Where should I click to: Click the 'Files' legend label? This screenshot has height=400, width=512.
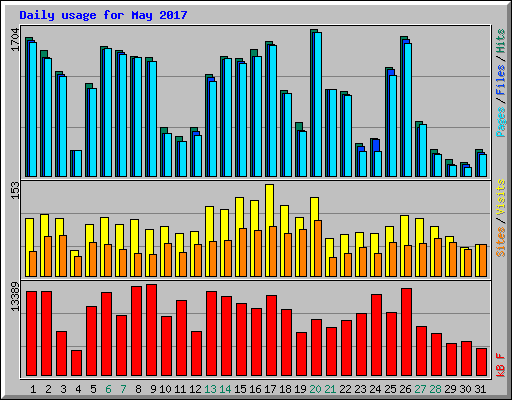(x=501, y=80)
